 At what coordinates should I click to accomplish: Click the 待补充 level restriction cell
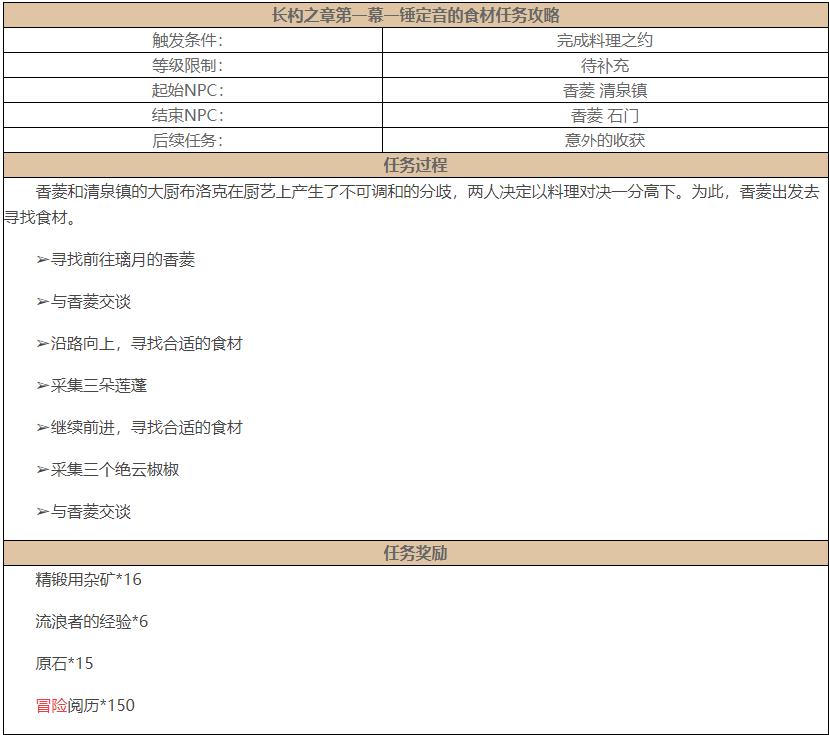605,66
